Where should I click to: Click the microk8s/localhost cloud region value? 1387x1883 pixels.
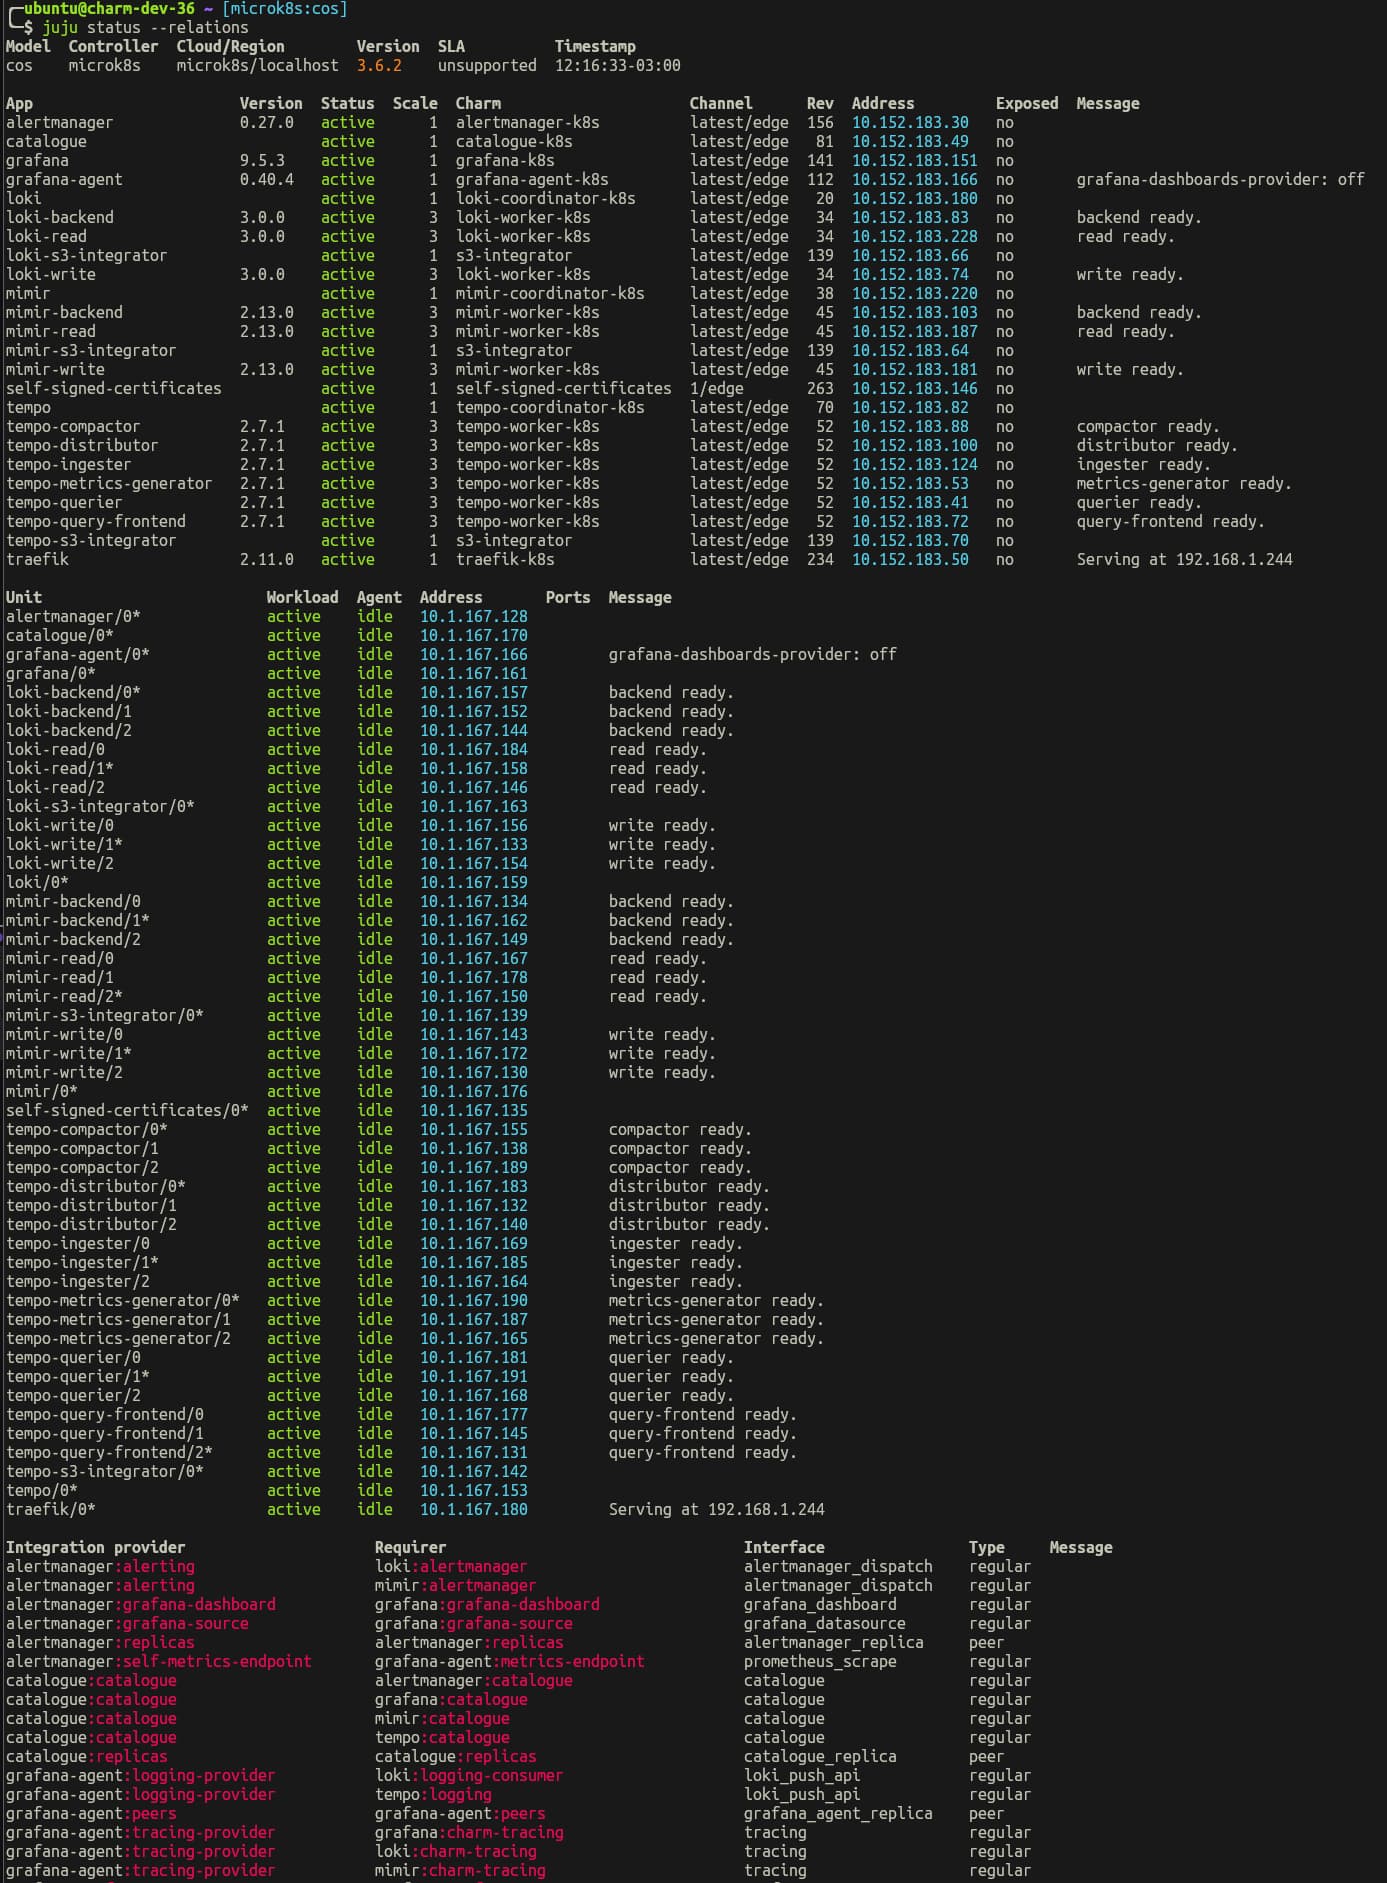257,66
